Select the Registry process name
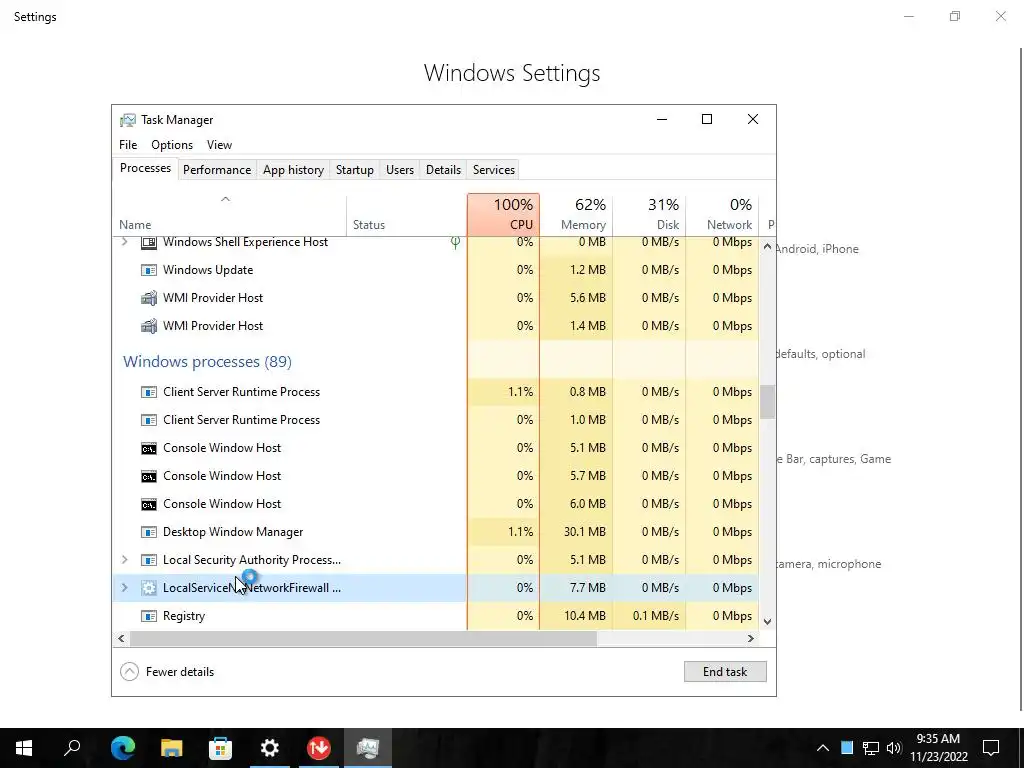Screen dimensions: 1024x768 tap(184, 616)
